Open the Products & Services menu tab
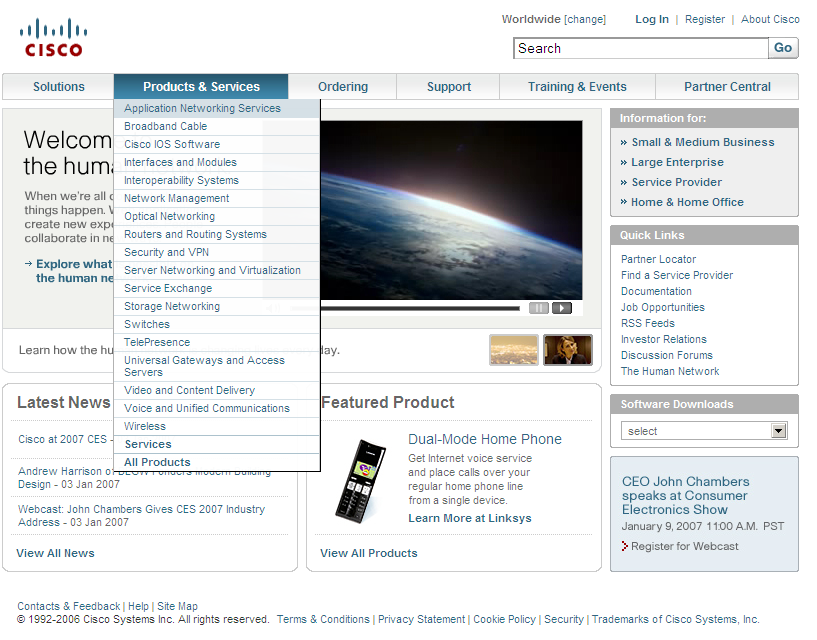Image resolution: width=817 pixels, height=640 pixels. [201, 87]
